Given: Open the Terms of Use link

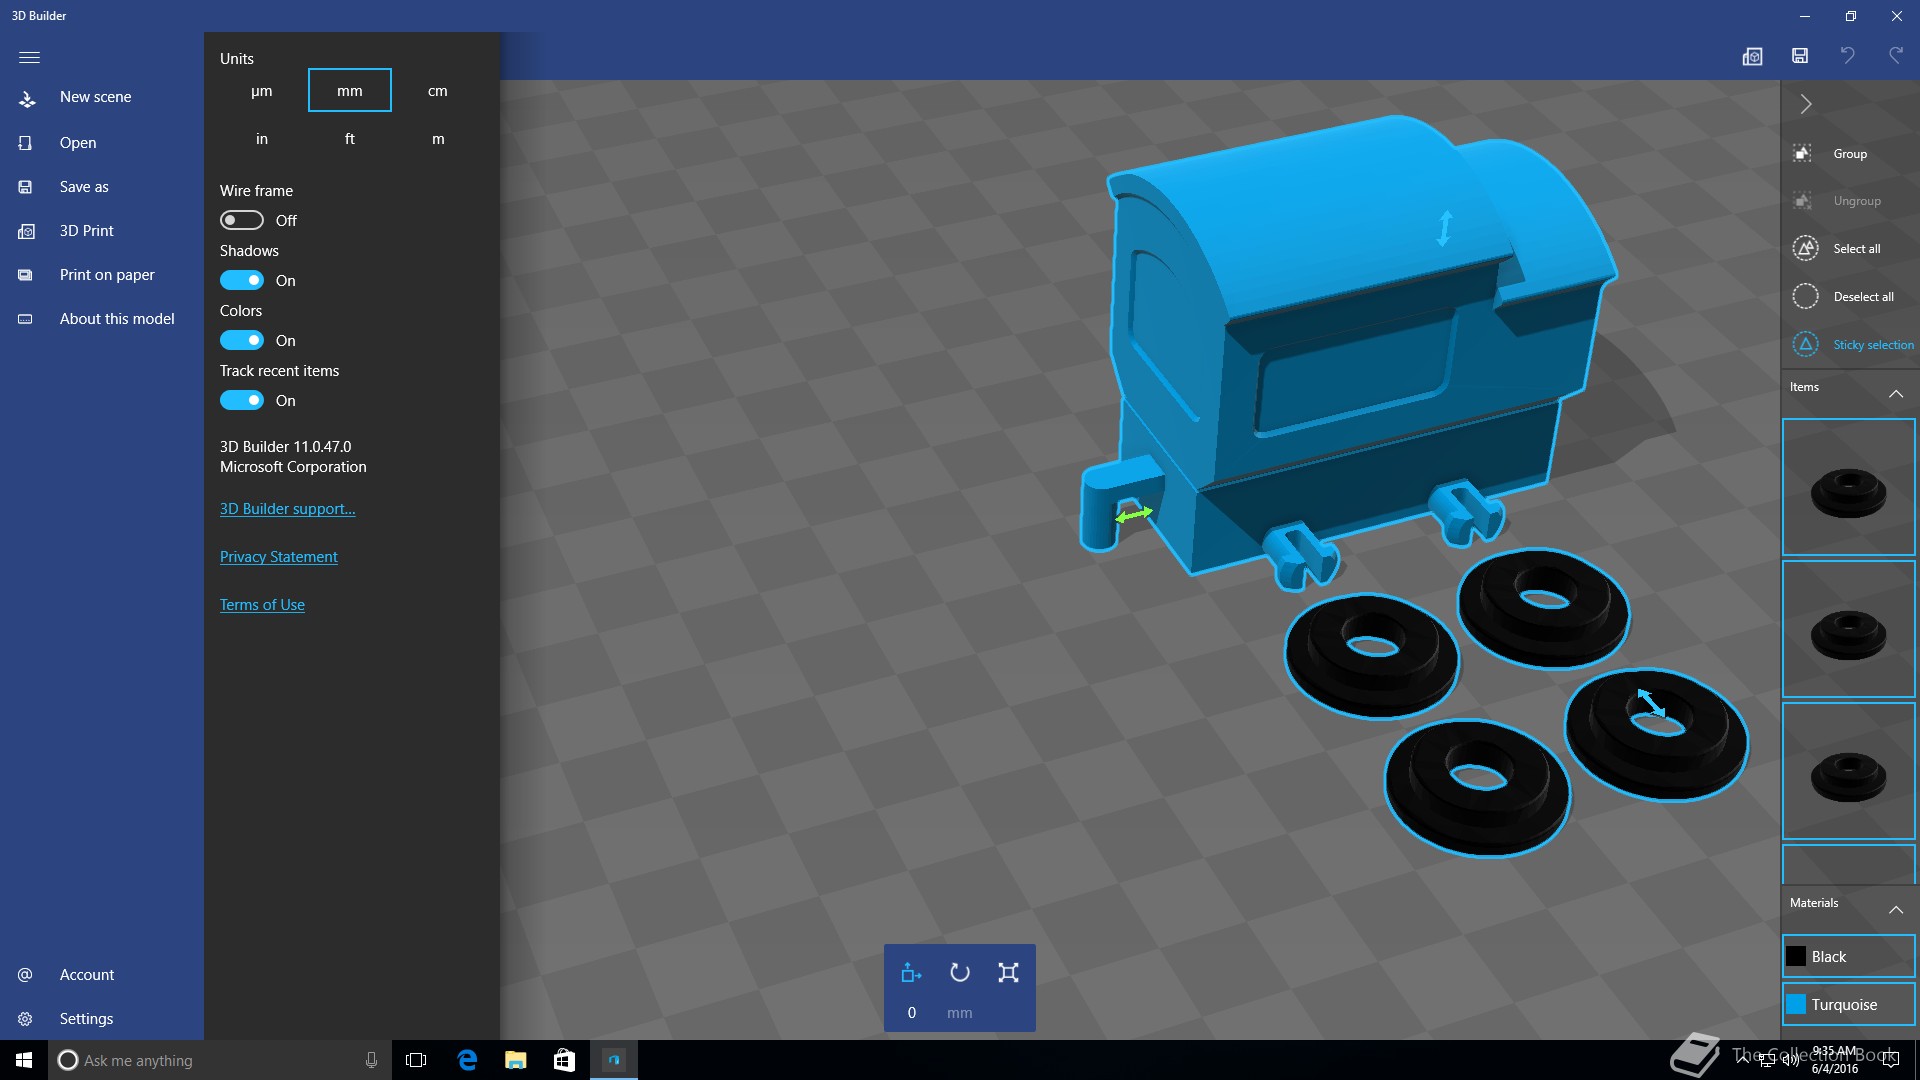Looking at the screenshot, I should [262, 605].
